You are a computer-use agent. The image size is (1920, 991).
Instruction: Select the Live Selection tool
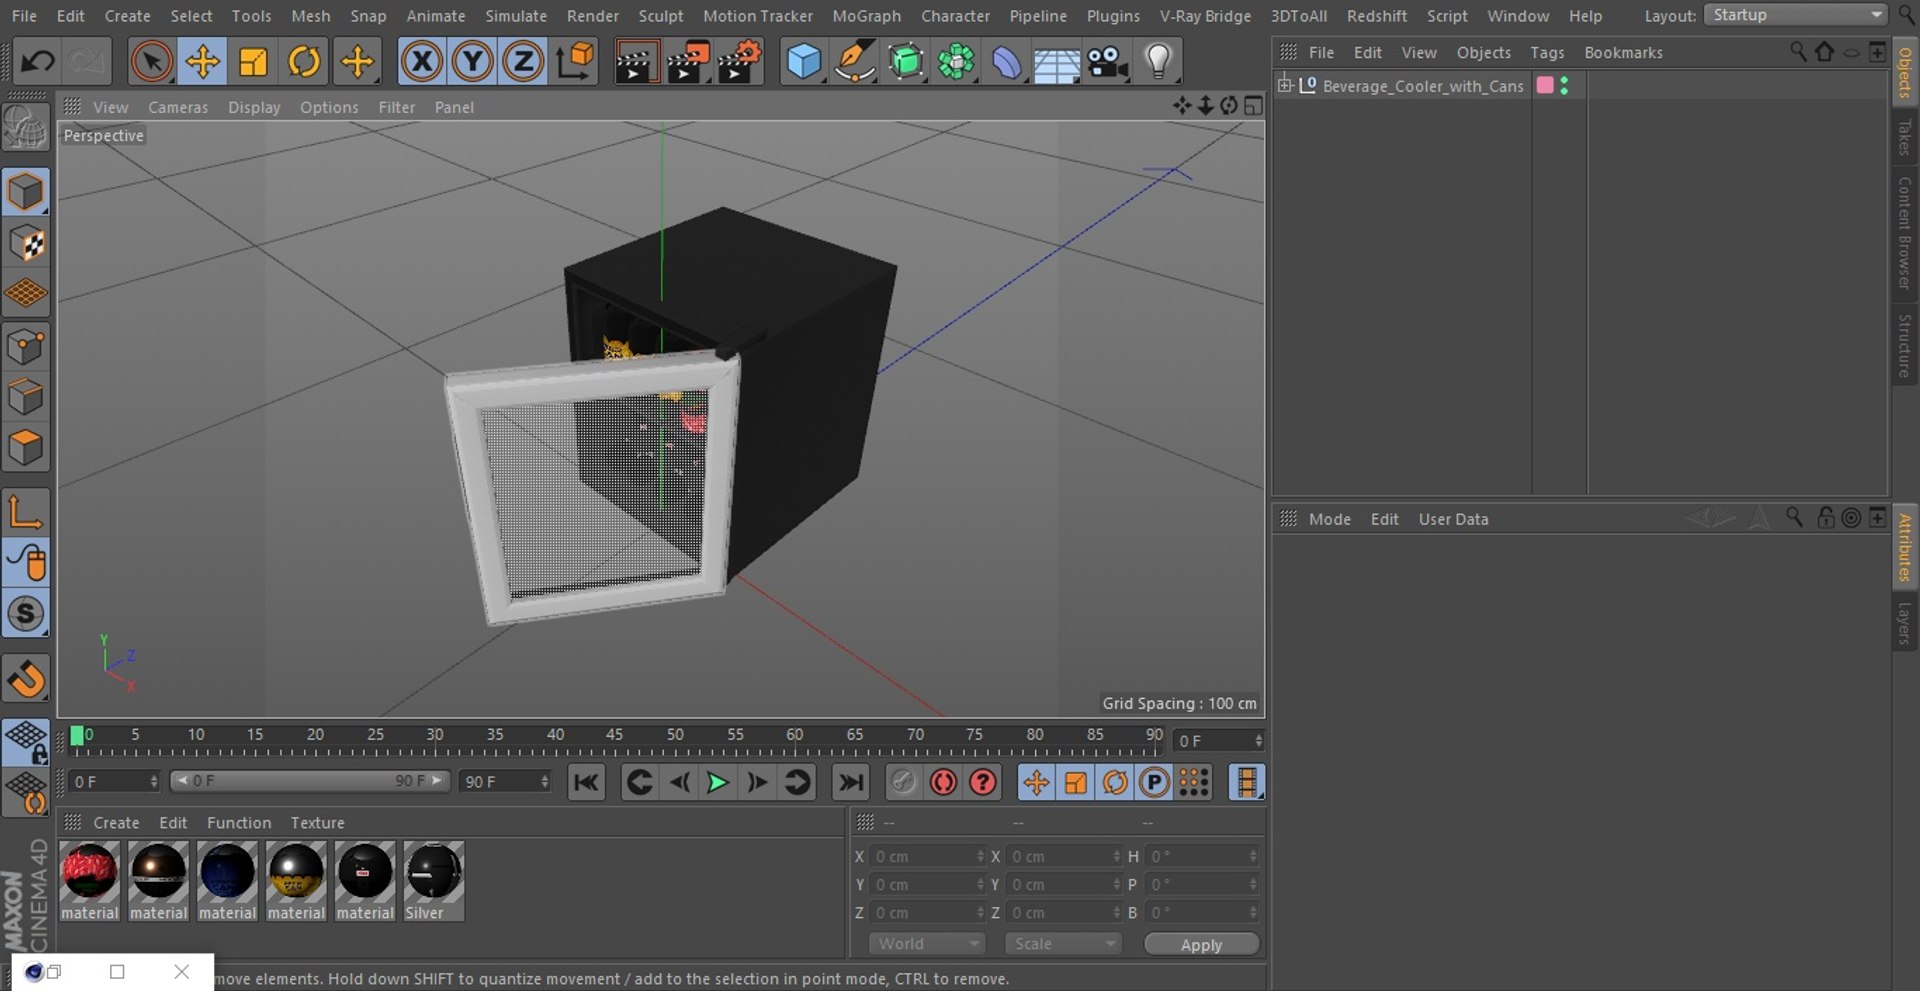[x=151, y=62]
